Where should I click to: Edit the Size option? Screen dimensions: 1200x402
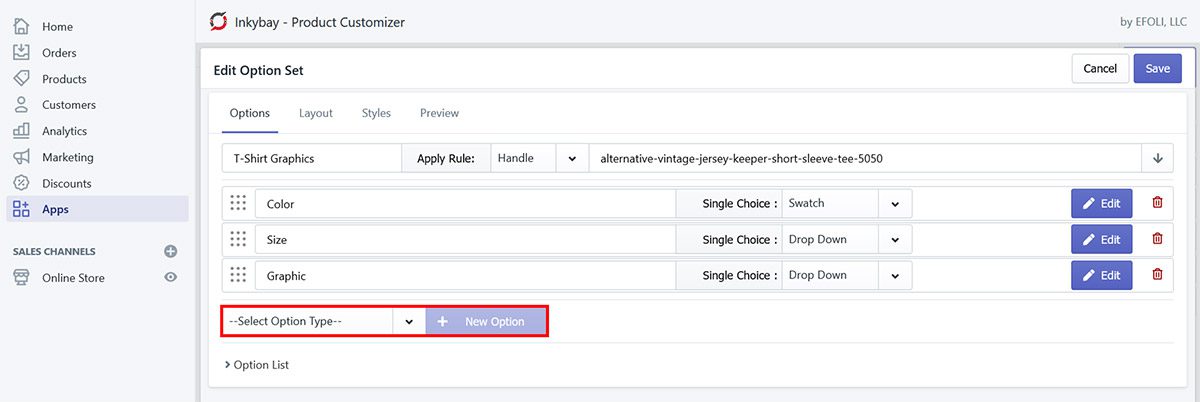click(1101, 240)
